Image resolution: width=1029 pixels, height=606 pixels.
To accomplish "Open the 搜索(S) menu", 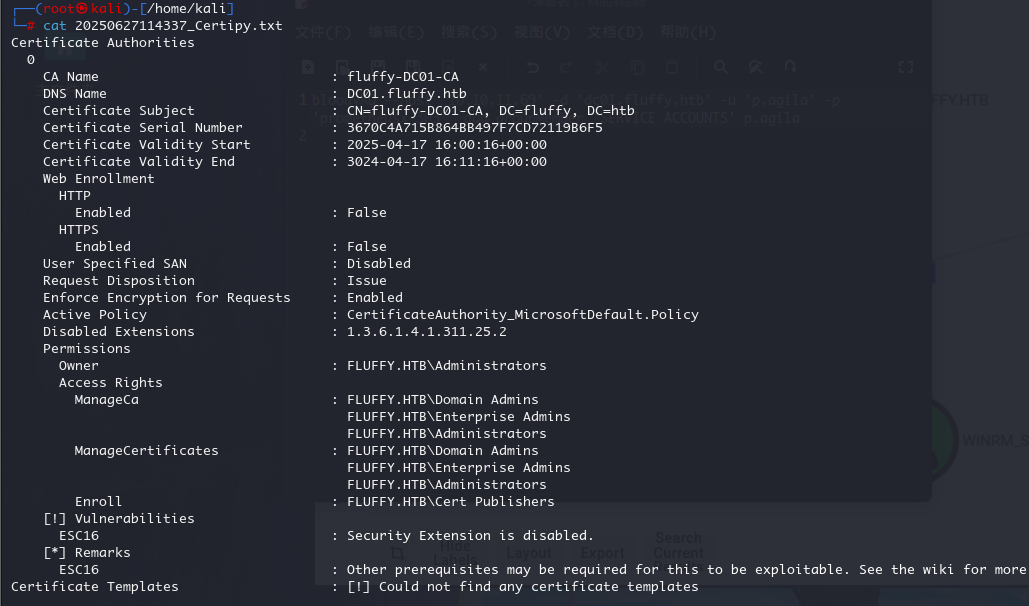I will tap(469, 32).
